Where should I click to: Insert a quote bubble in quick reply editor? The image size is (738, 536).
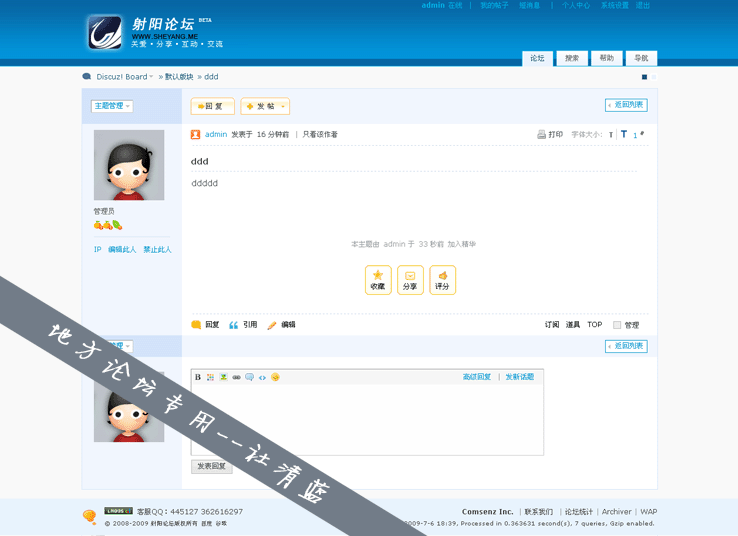point(249,377)
